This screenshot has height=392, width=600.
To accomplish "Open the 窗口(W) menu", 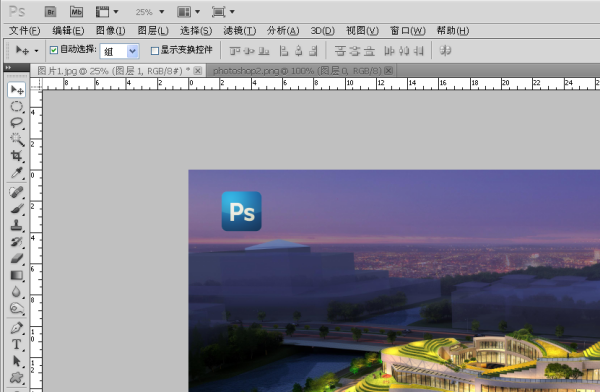I will [x=408, y=31].
